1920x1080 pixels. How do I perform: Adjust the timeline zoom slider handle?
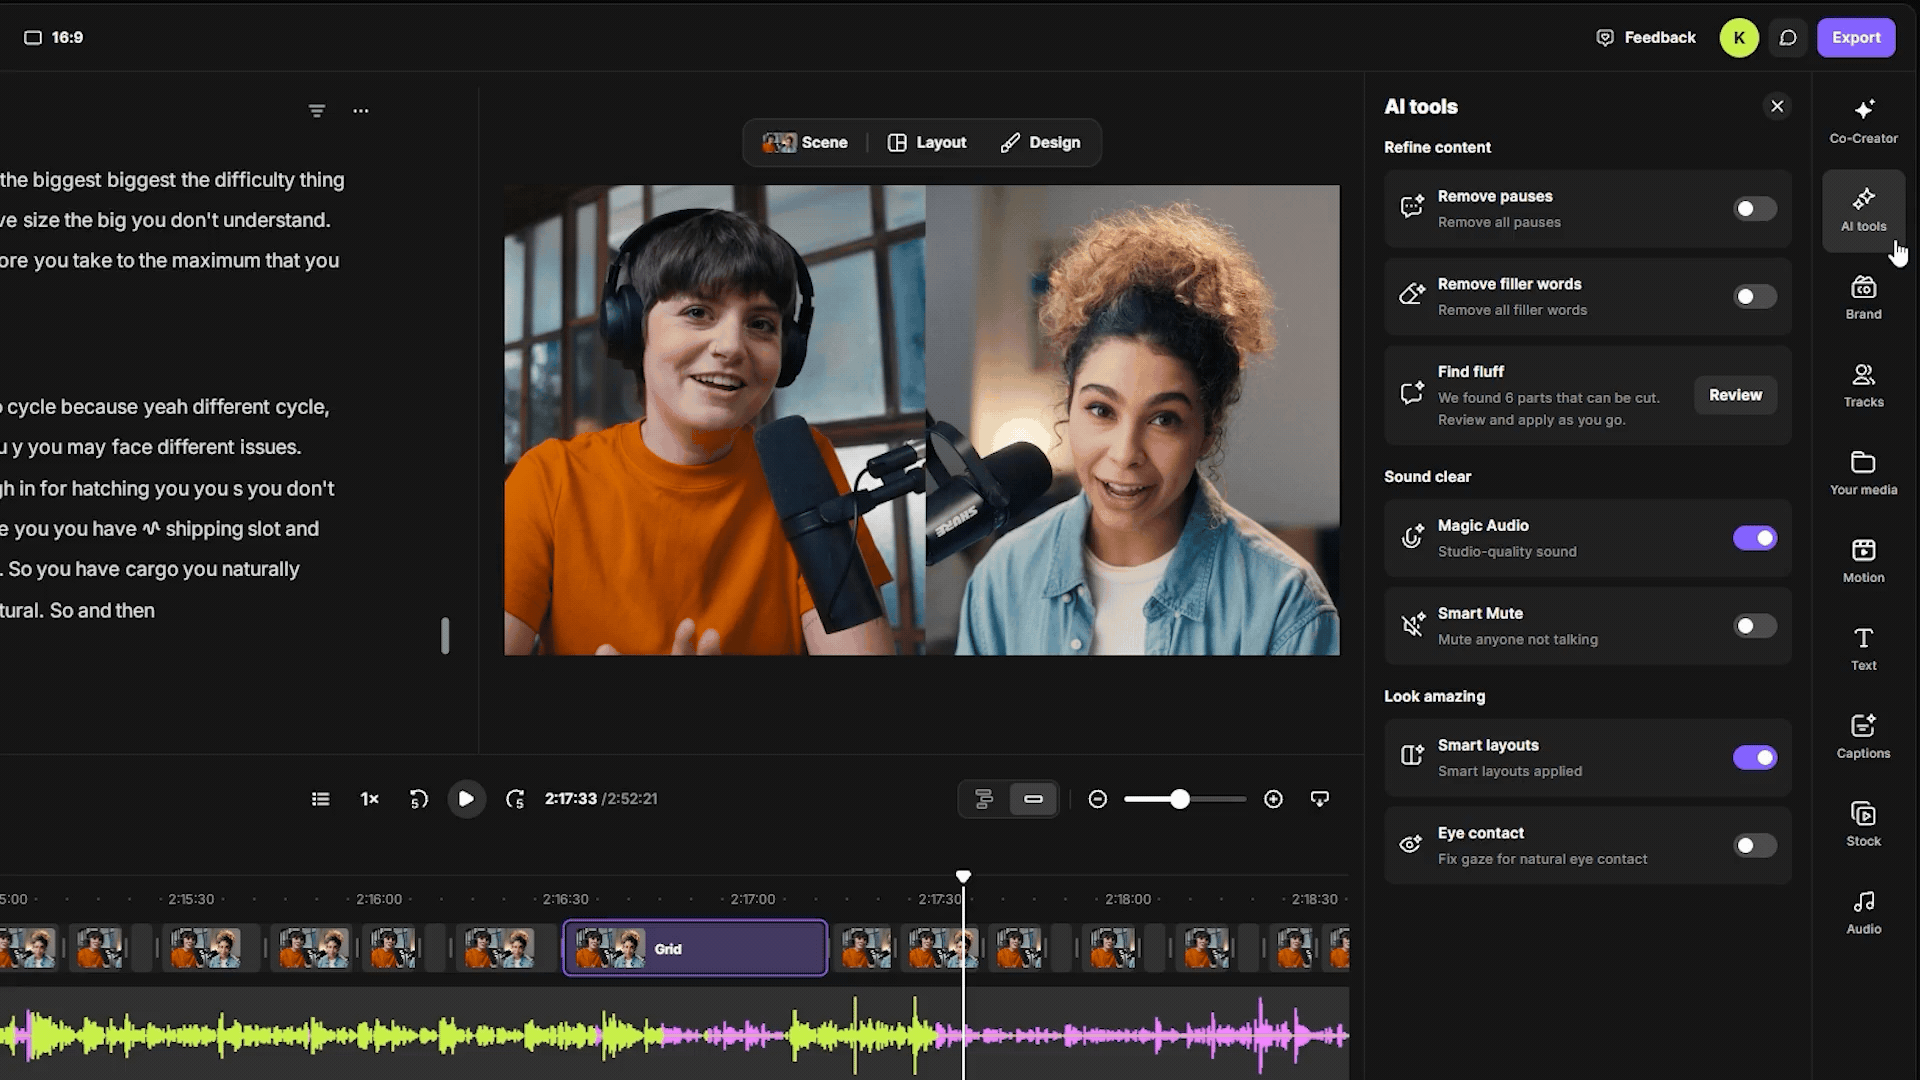pos(1180,799)
